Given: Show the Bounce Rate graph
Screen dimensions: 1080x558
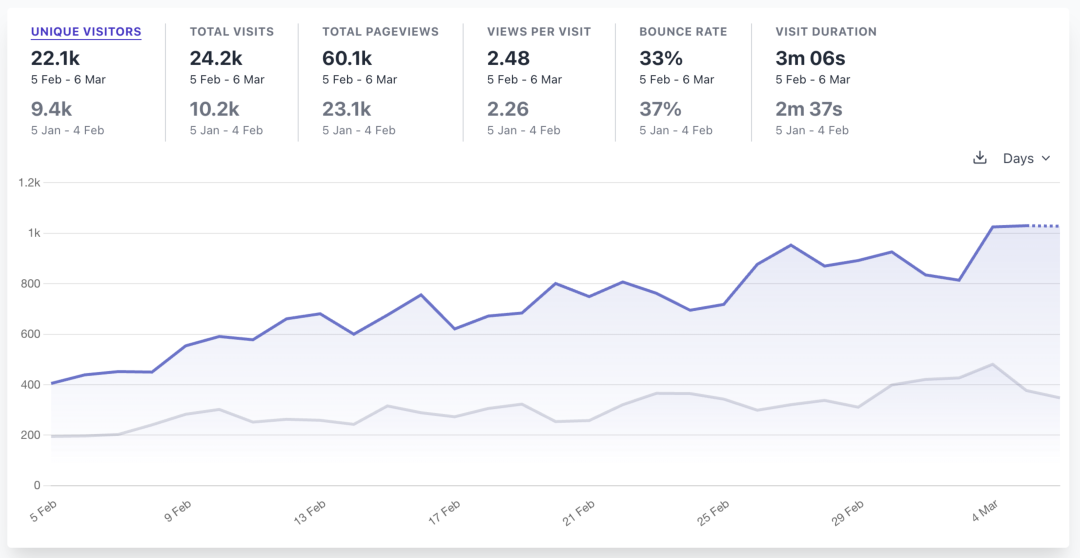Looking at the screenshot, I should 683,32.
